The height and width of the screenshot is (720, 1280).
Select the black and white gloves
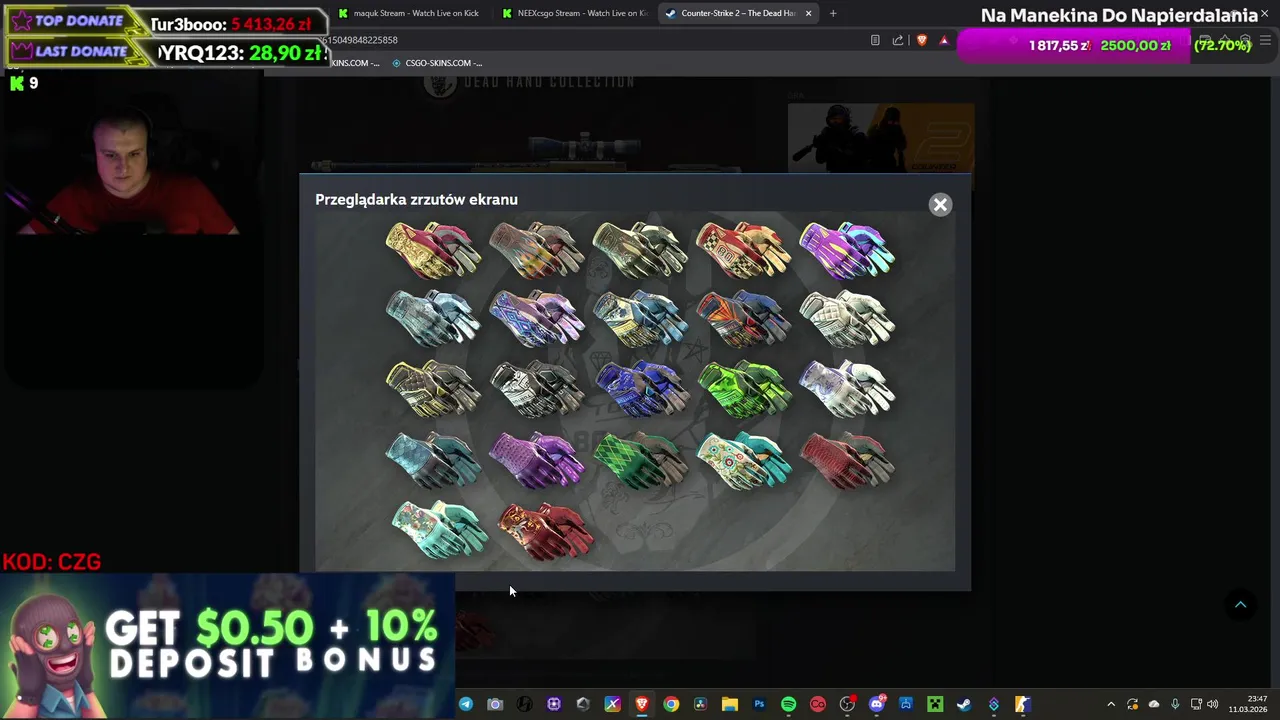pyautogui.click(x=537, y=389)
